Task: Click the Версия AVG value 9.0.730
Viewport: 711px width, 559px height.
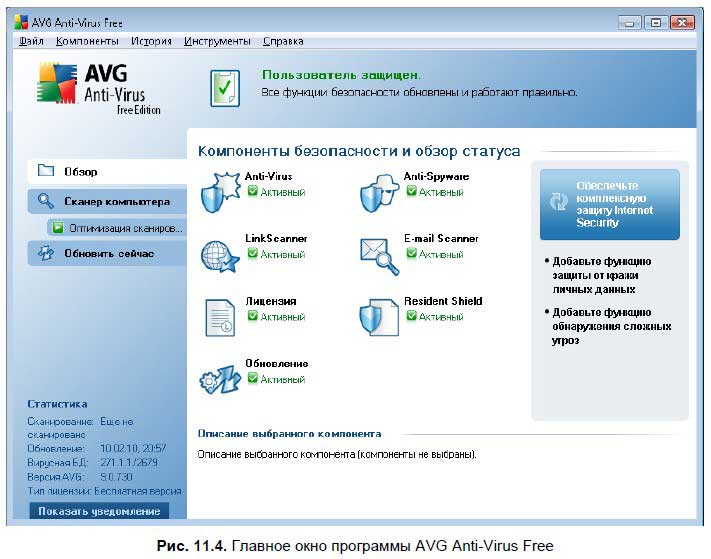Action: [x=116, y=477]
